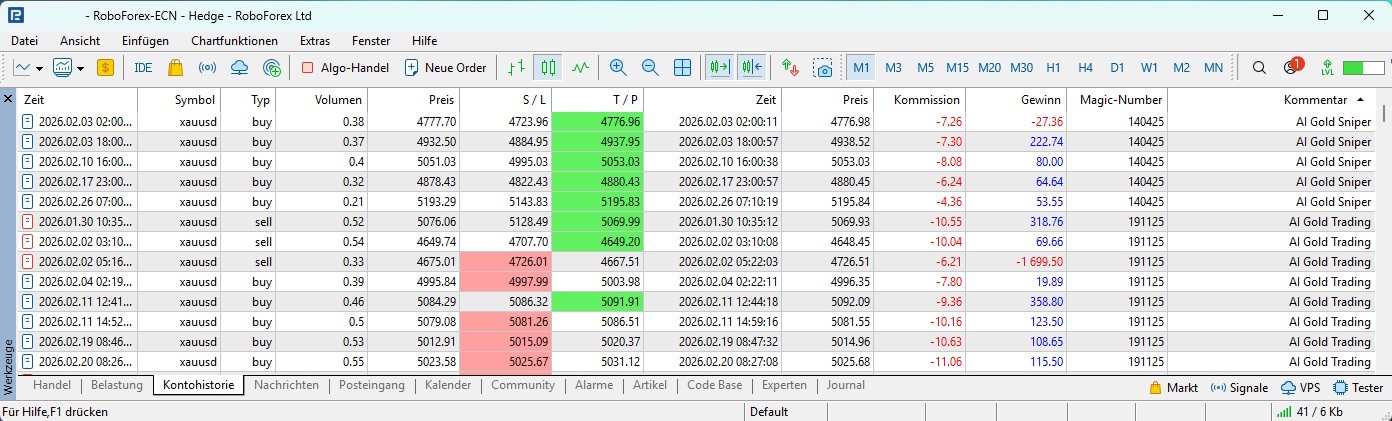Switch chart to candlestick view
Viewport: 1392px width, 421px height.
coord(547,68)
